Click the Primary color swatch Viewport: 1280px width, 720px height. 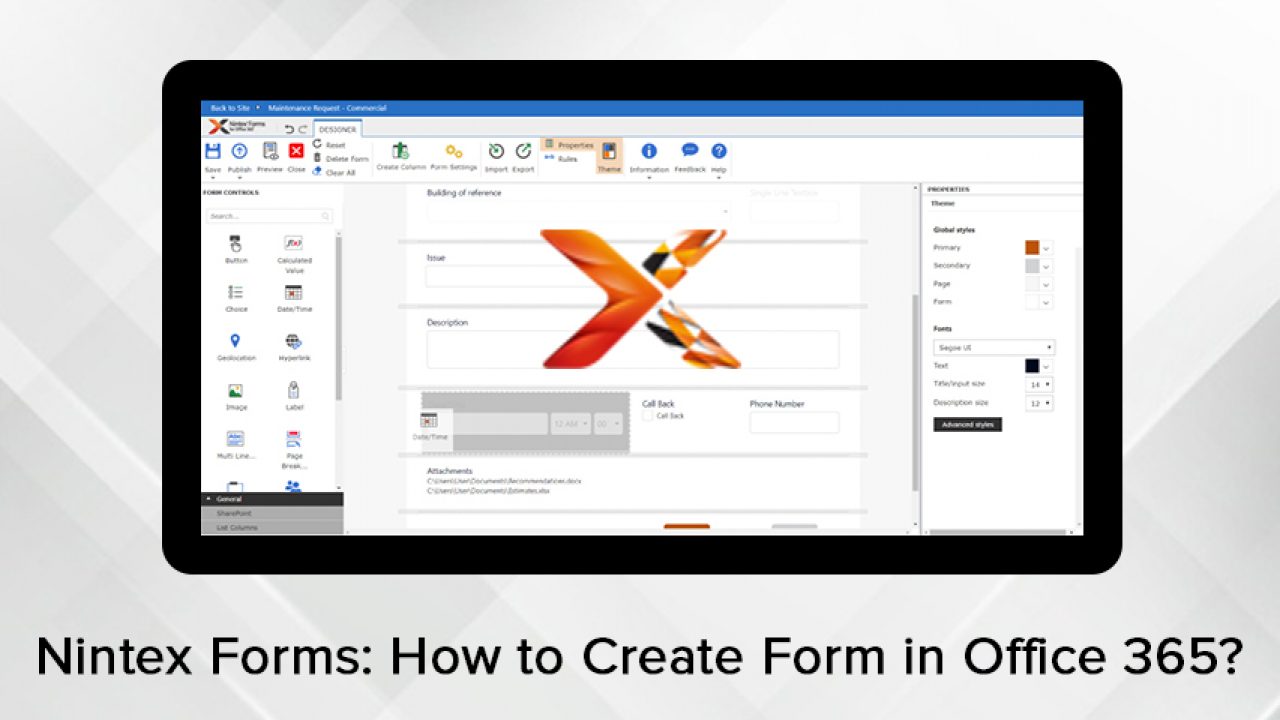tap(1032, 247)
